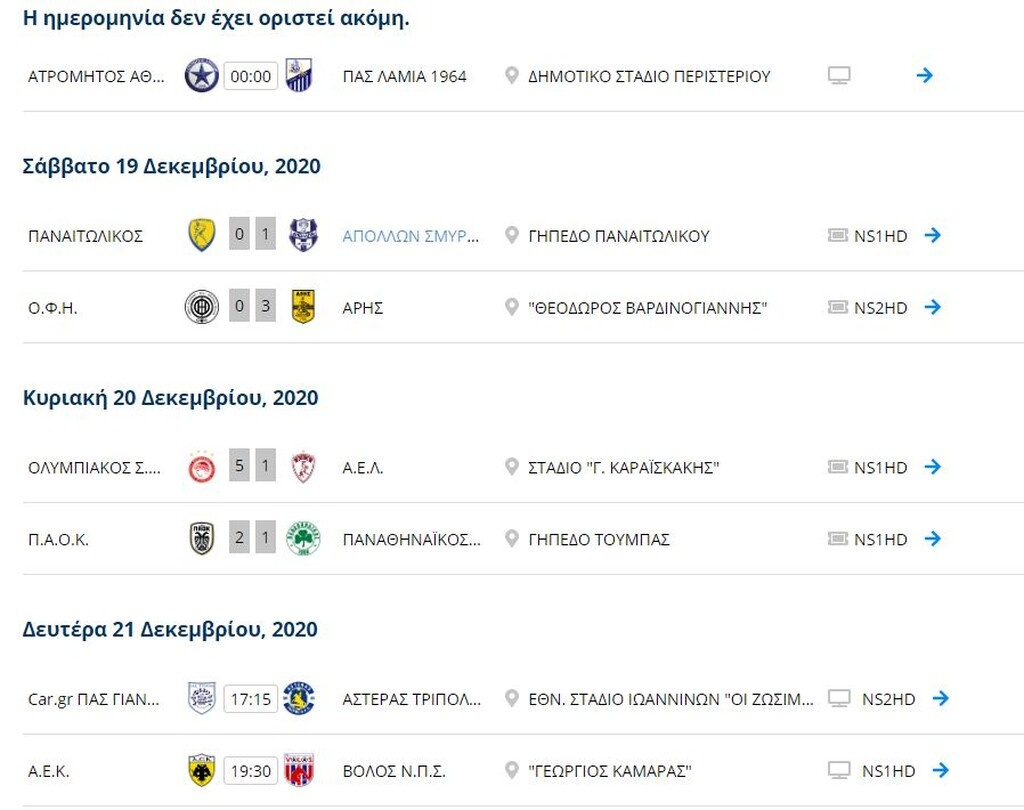Click the 0-3 score of the ΟΦΗ match
The height and width of the screenshot is (810, 1024).
pos(253,307)
